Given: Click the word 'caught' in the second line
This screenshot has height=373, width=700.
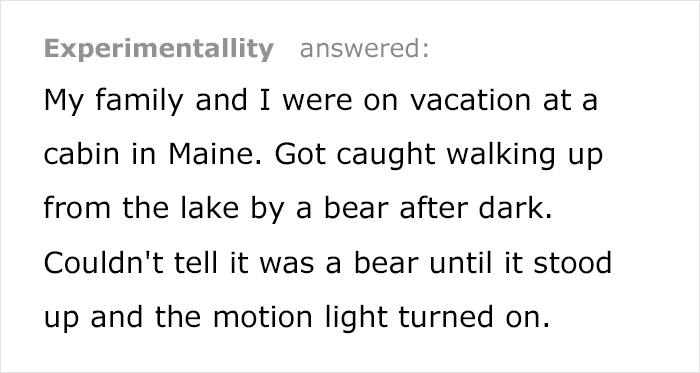Looking at the screenshot, I should (386, 156).
